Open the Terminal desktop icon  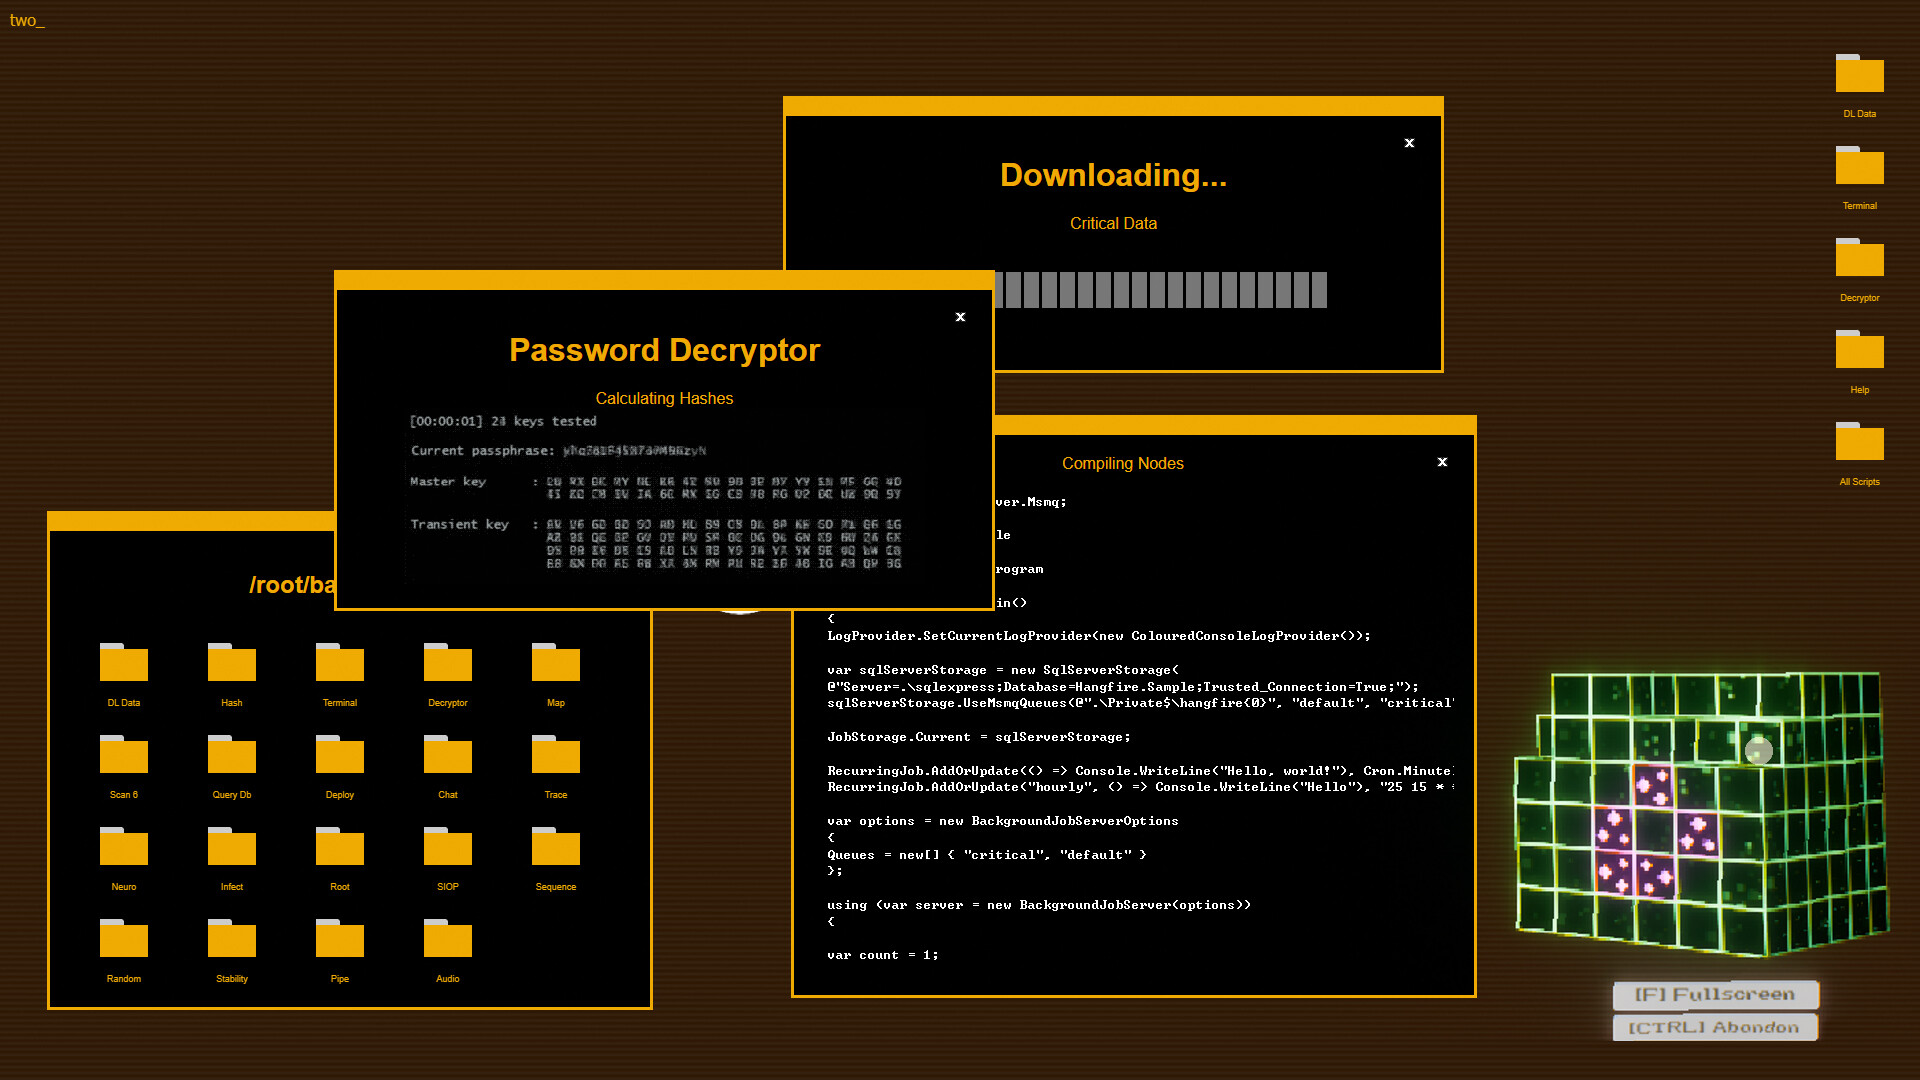1858,166
